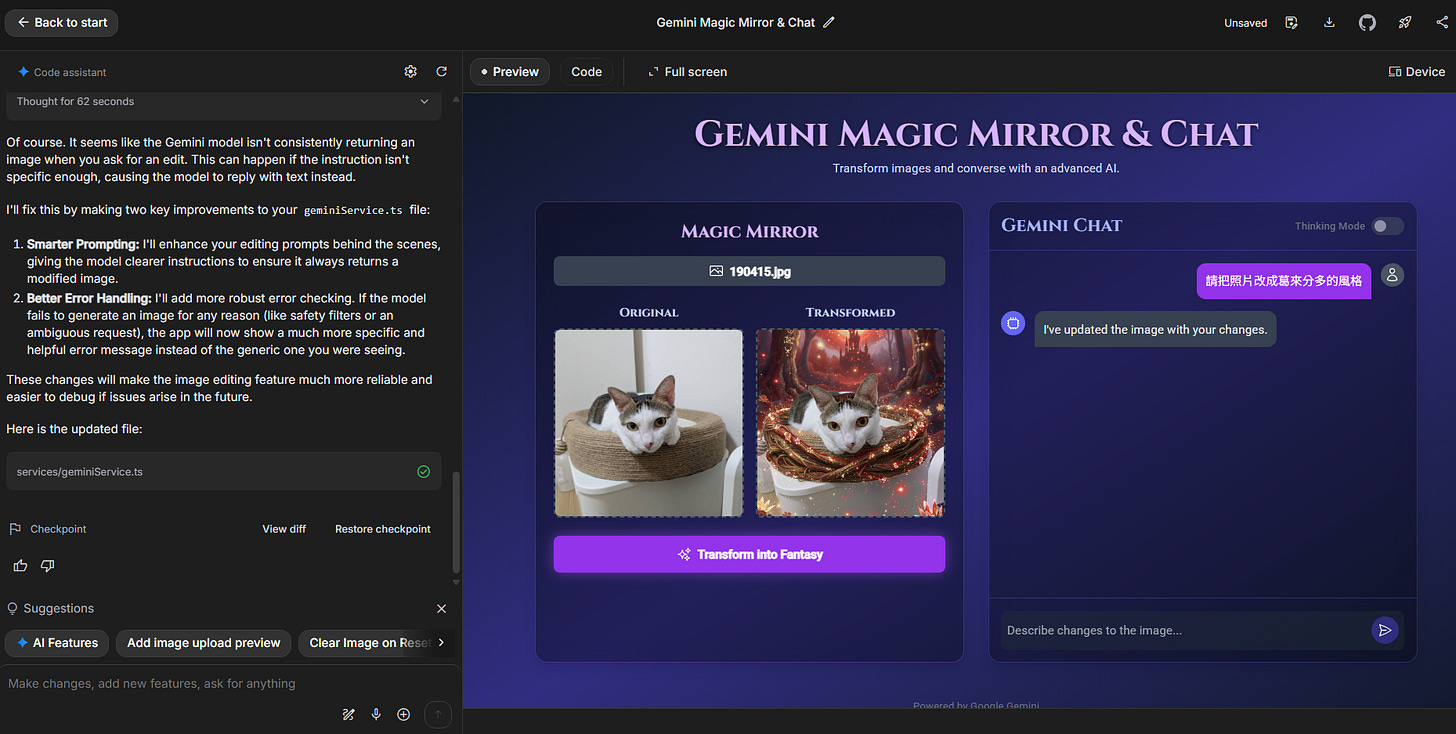Viewport: 1456px width, 734px height.
Task: Click the purple user chat message bubble
Action: pos(1284,281)
